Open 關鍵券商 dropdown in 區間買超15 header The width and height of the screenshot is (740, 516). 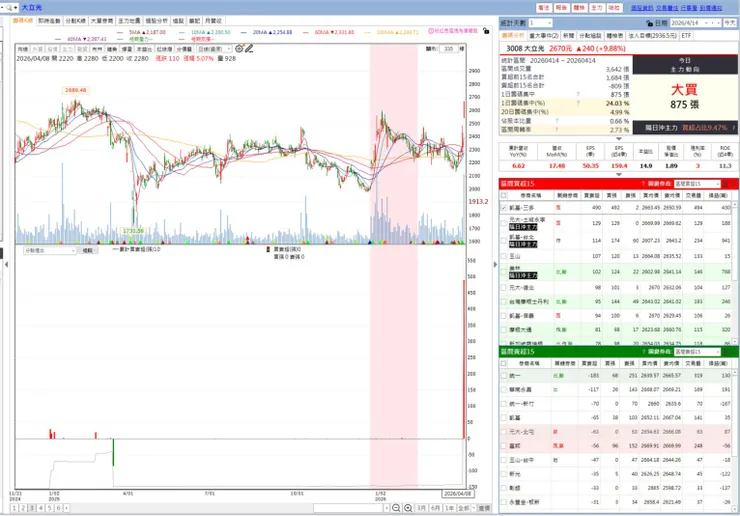pos(697,184)
